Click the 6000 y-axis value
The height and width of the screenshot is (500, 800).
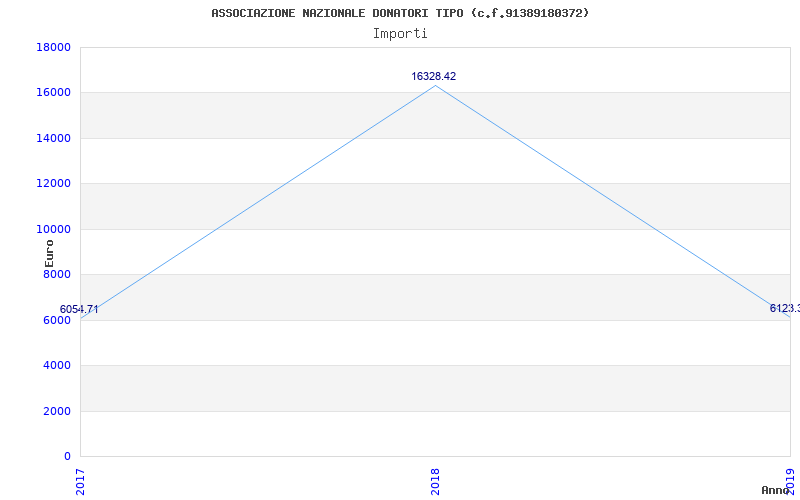point(56,320)
